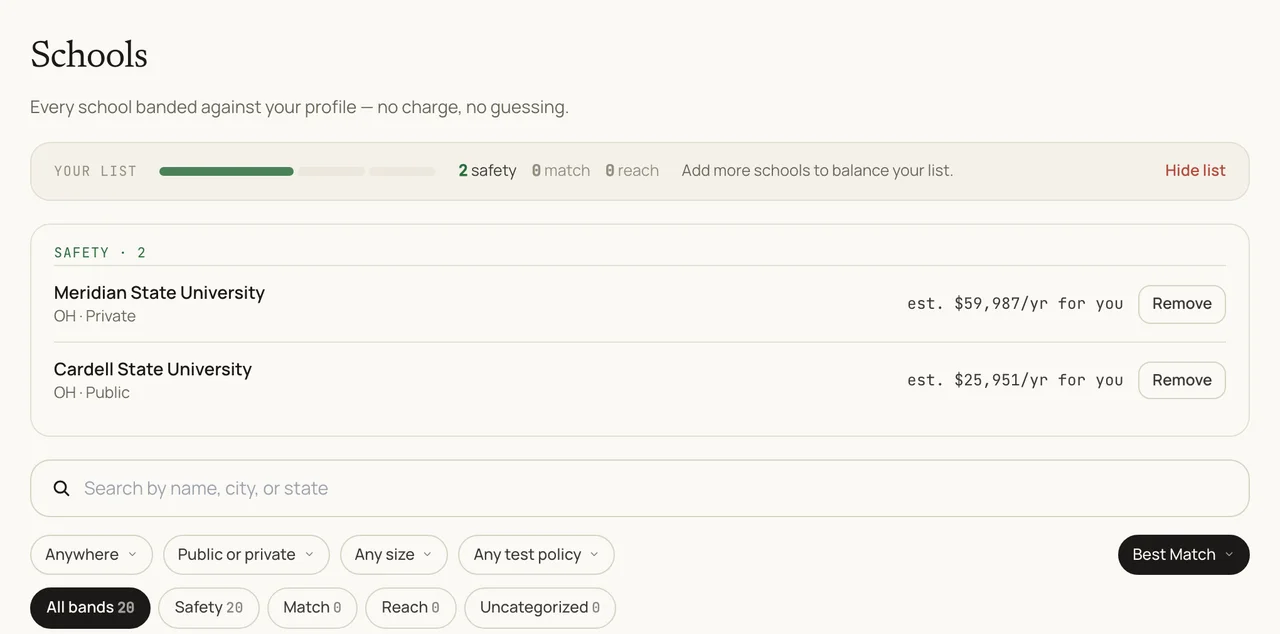This screenshot has height=634, width=1280.
Task: Click the "2 safety" count
Action: 487,171
